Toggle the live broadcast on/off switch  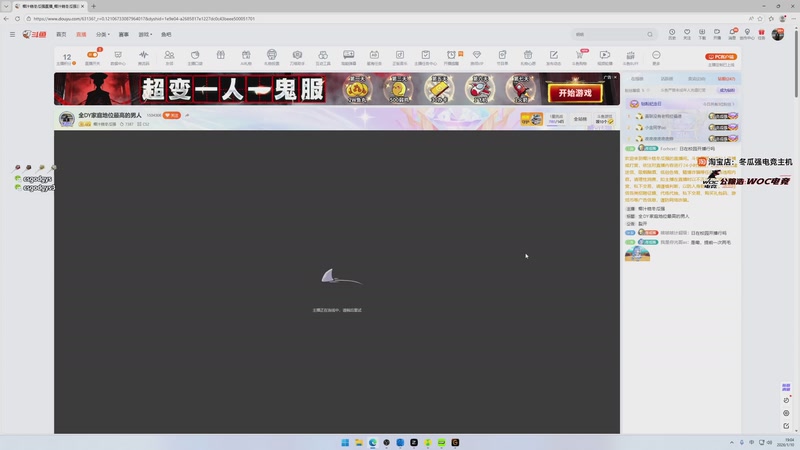point(92,55)
